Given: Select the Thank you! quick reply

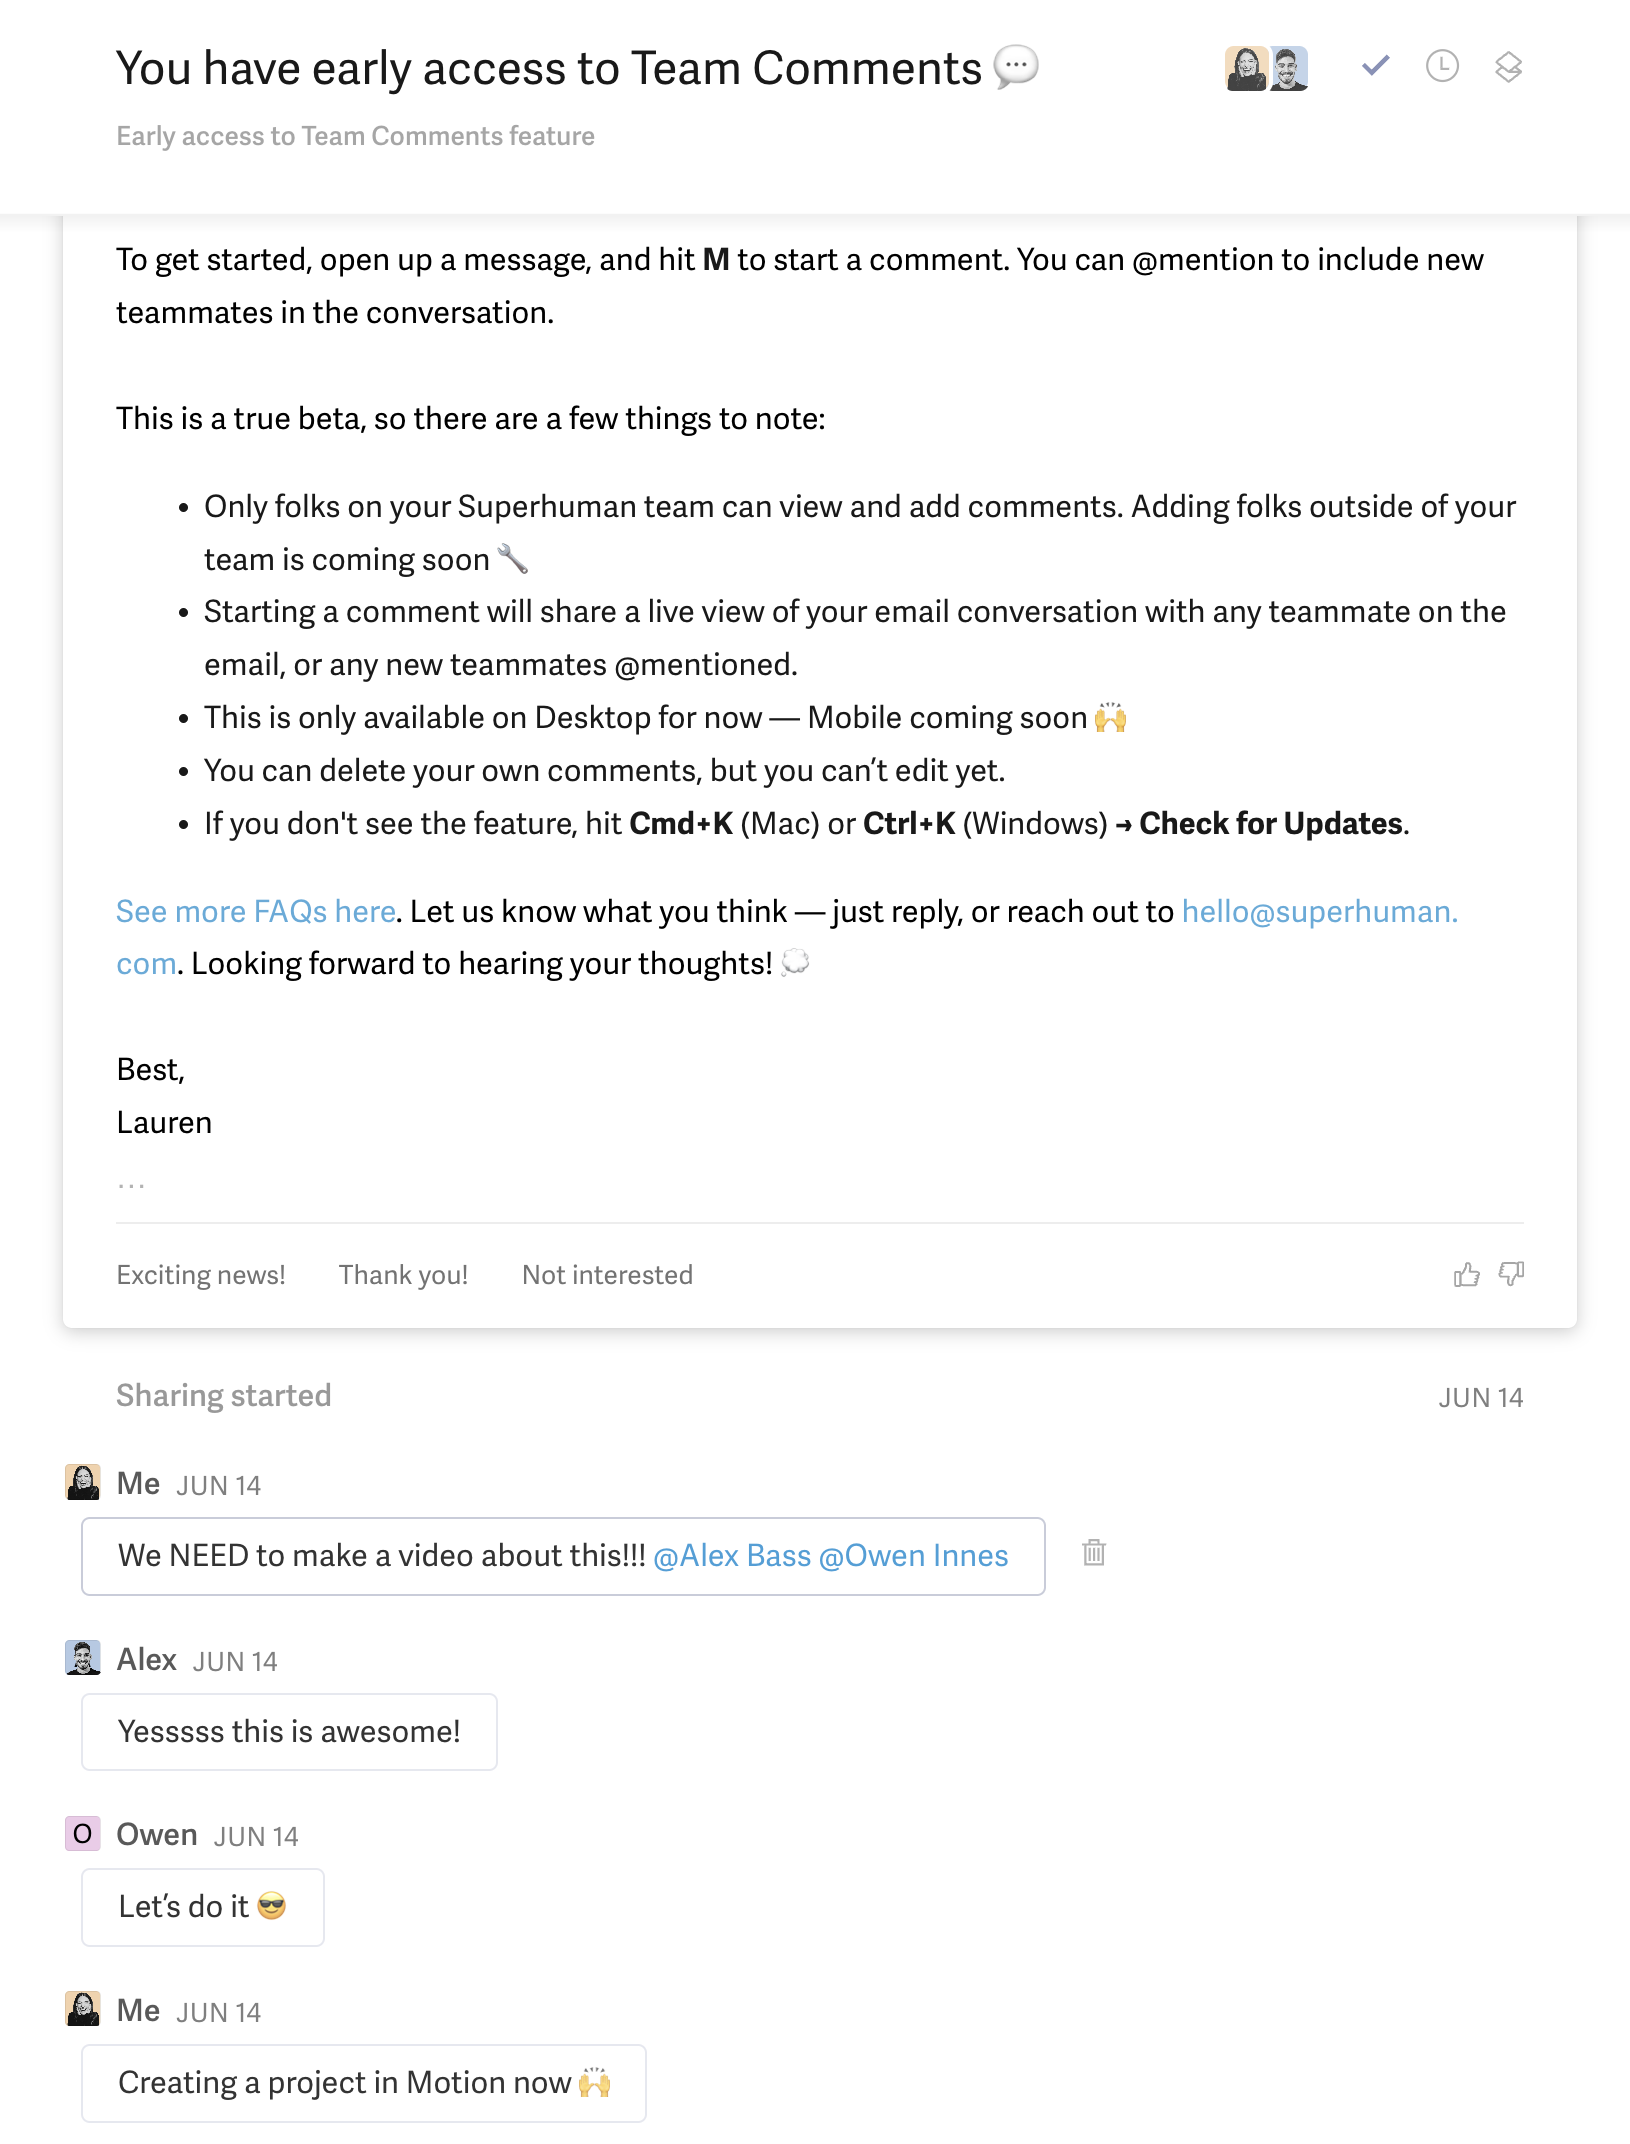Looking at the screenshot, I should [403, 1275].
